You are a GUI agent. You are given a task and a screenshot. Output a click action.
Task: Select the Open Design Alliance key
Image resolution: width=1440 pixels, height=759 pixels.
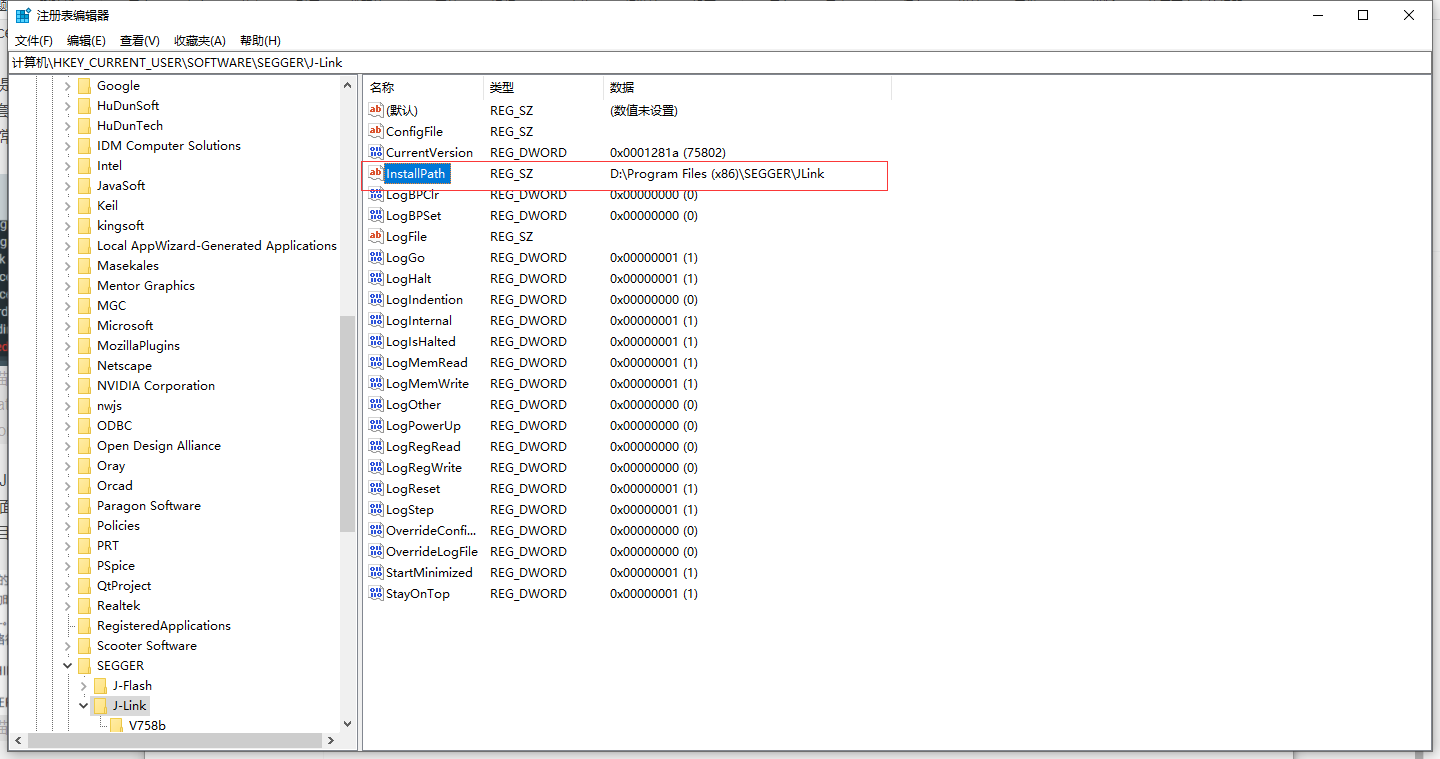click(x=159, y=445)
